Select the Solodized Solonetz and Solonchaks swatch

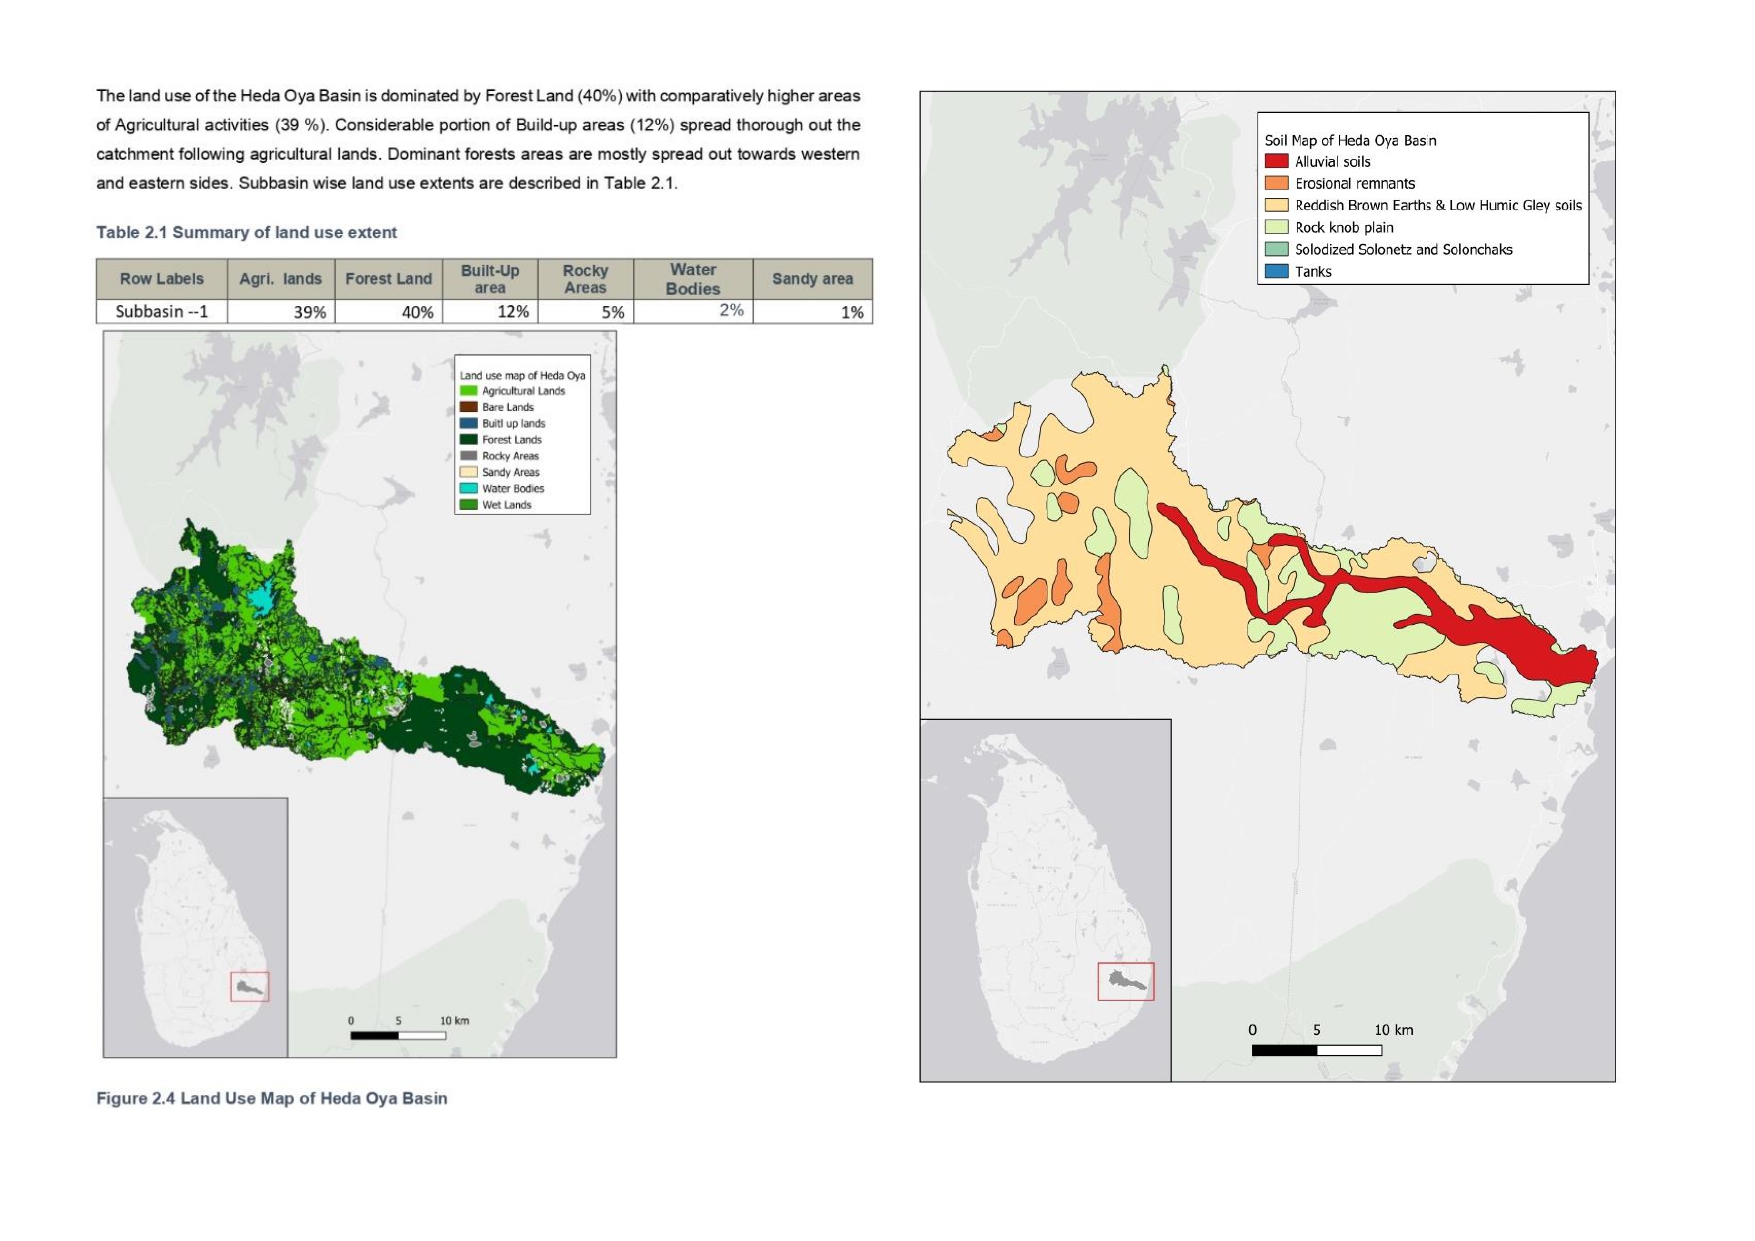coord(1276,249)
